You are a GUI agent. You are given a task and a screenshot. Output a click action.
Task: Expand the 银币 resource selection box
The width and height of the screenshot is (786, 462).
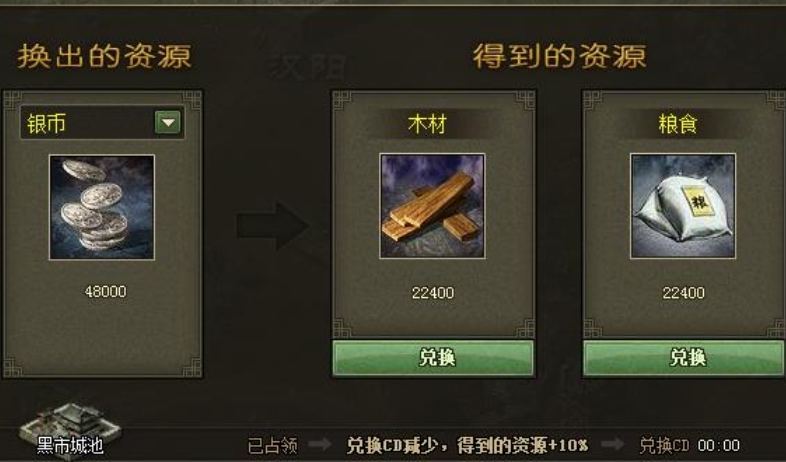click(102, 122)
